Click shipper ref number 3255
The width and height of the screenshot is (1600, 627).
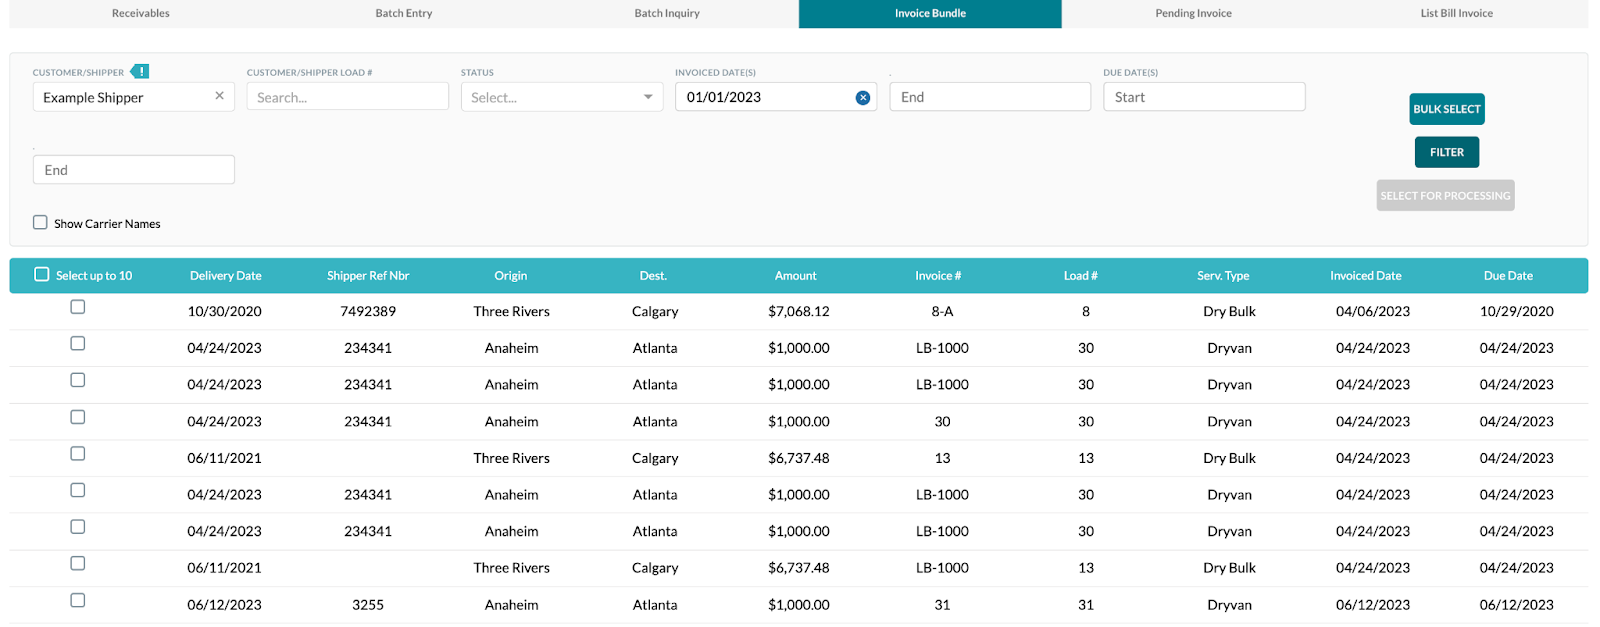(x=368, y=605)
